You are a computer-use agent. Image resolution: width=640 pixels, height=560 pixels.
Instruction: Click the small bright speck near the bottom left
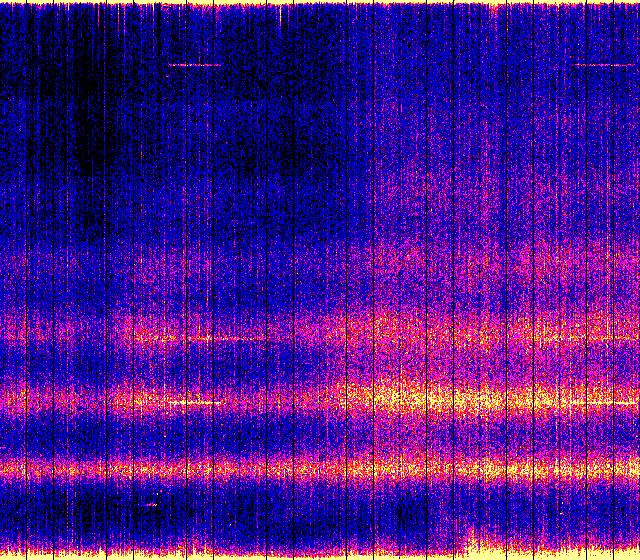tap(151, 505)
